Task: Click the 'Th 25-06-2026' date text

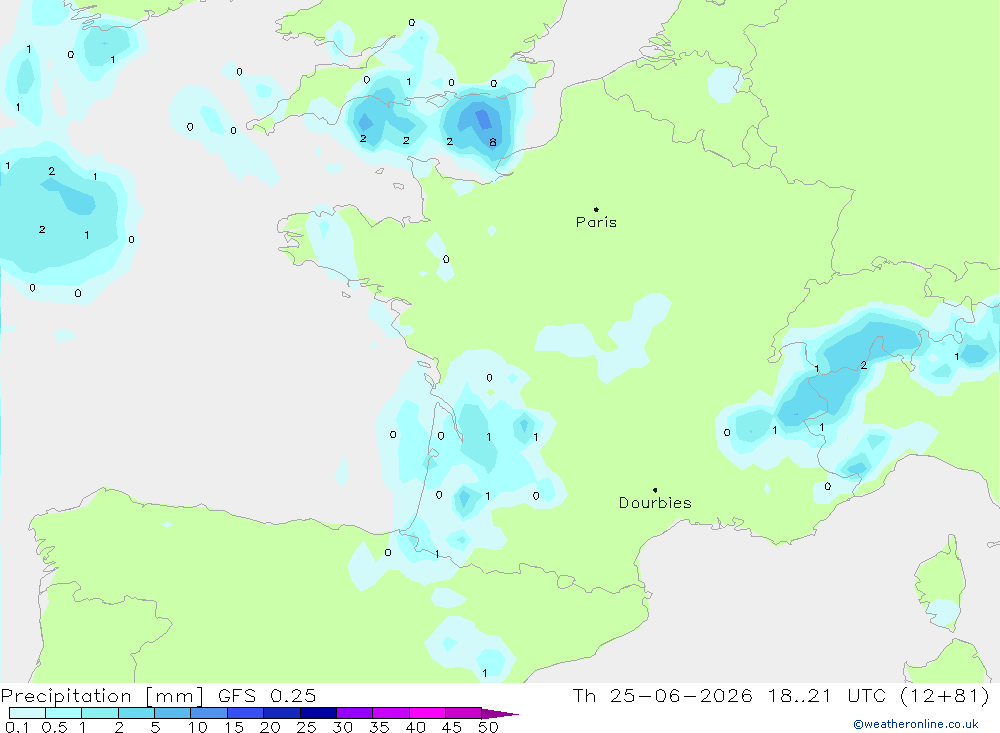Action: 662,695
